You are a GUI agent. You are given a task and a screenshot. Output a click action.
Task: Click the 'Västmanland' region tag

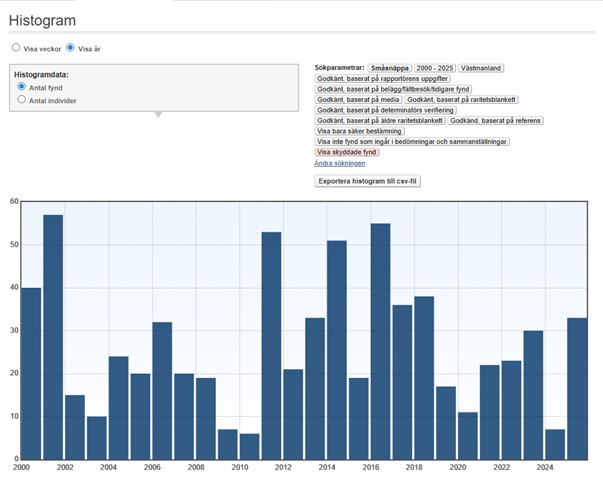pyautogui.click(x=482, y=68)
